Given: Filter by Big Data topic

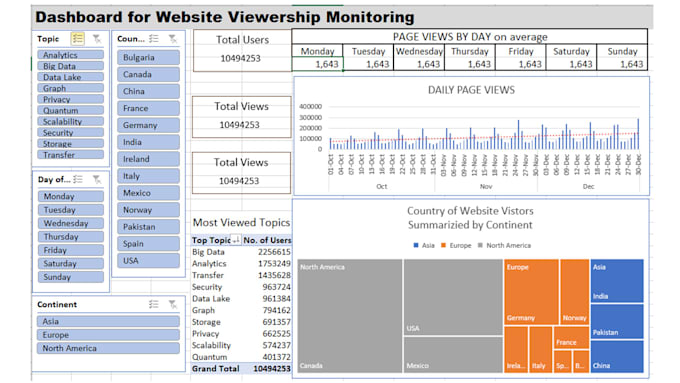Looking at the screenshot, I should [70, 66].
